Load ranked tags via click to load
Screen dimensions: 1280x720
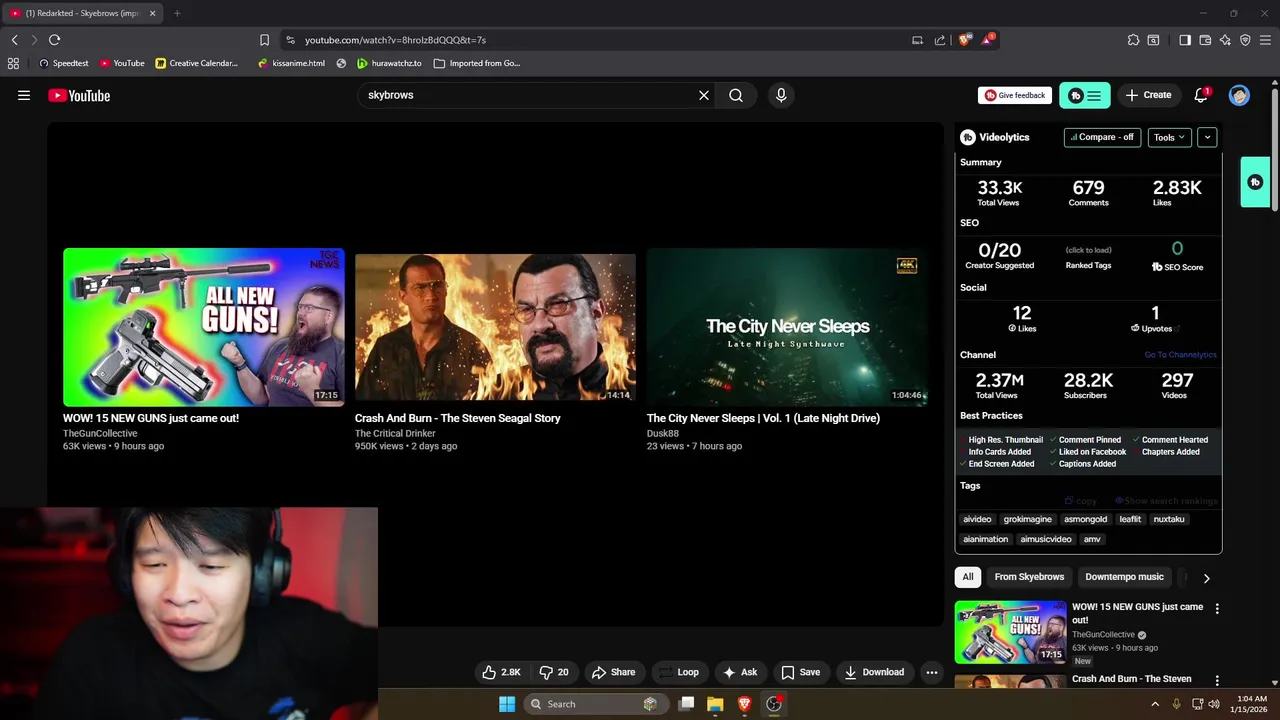[x=1088, y=250]
